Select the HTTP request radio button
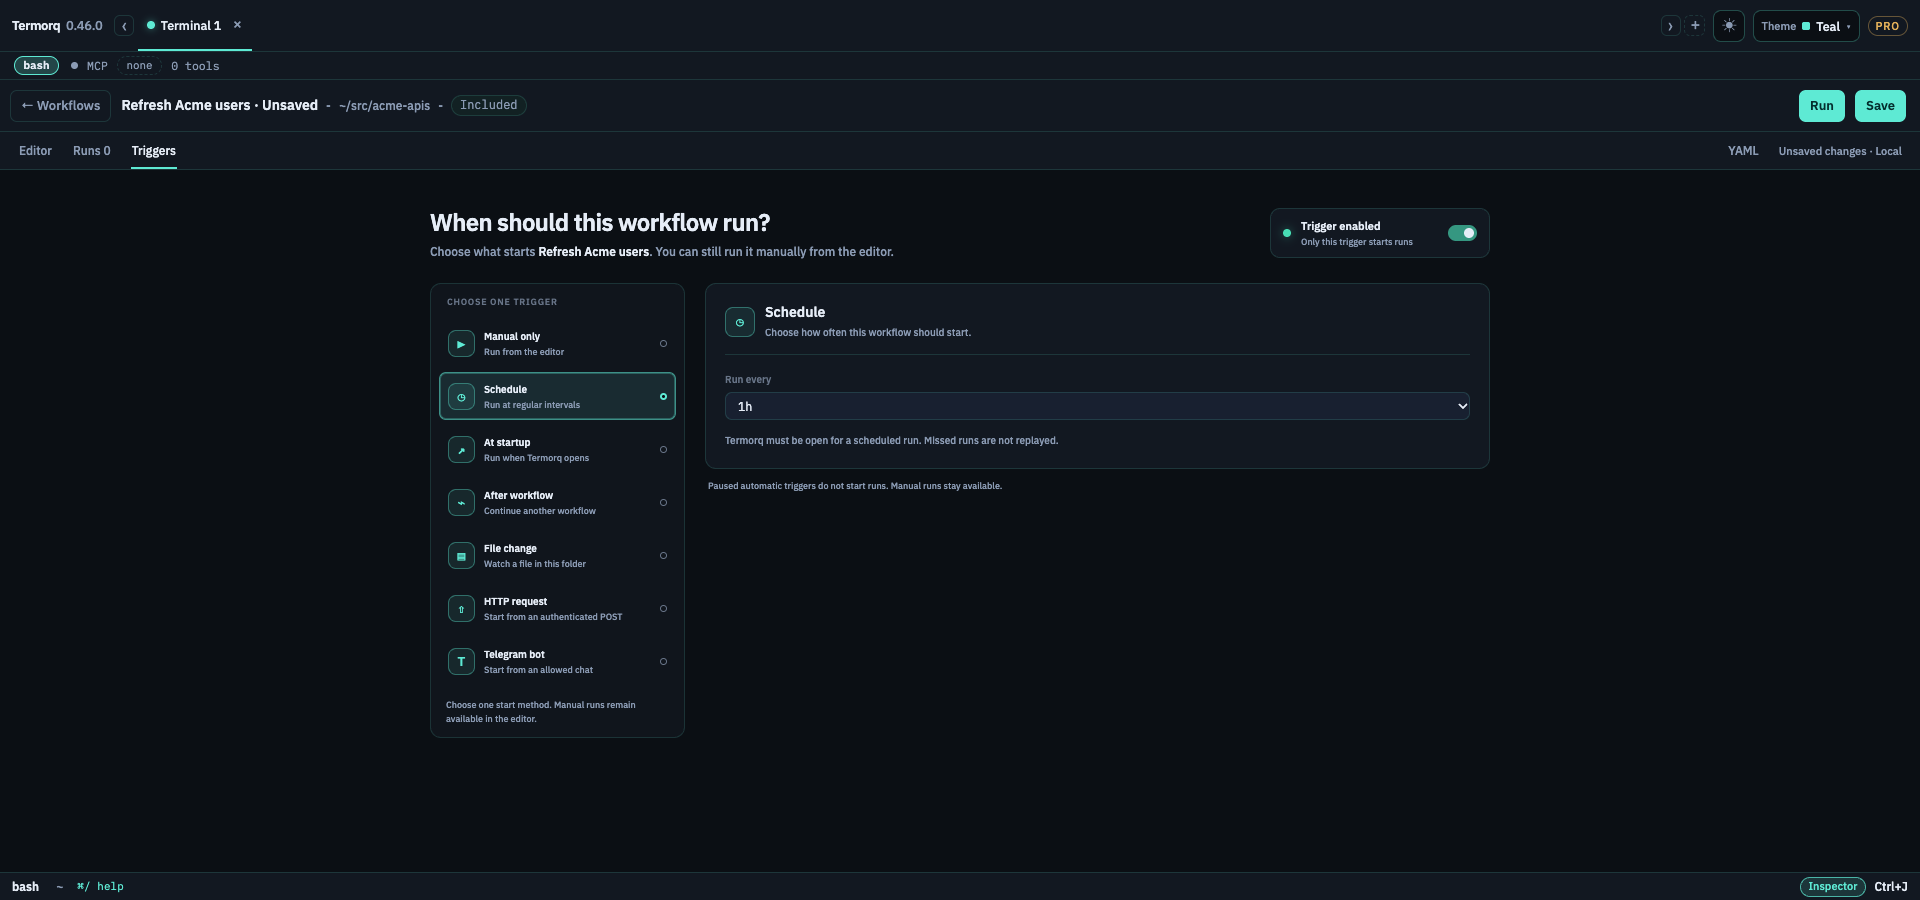1920x900 pixels. point(663,609)
